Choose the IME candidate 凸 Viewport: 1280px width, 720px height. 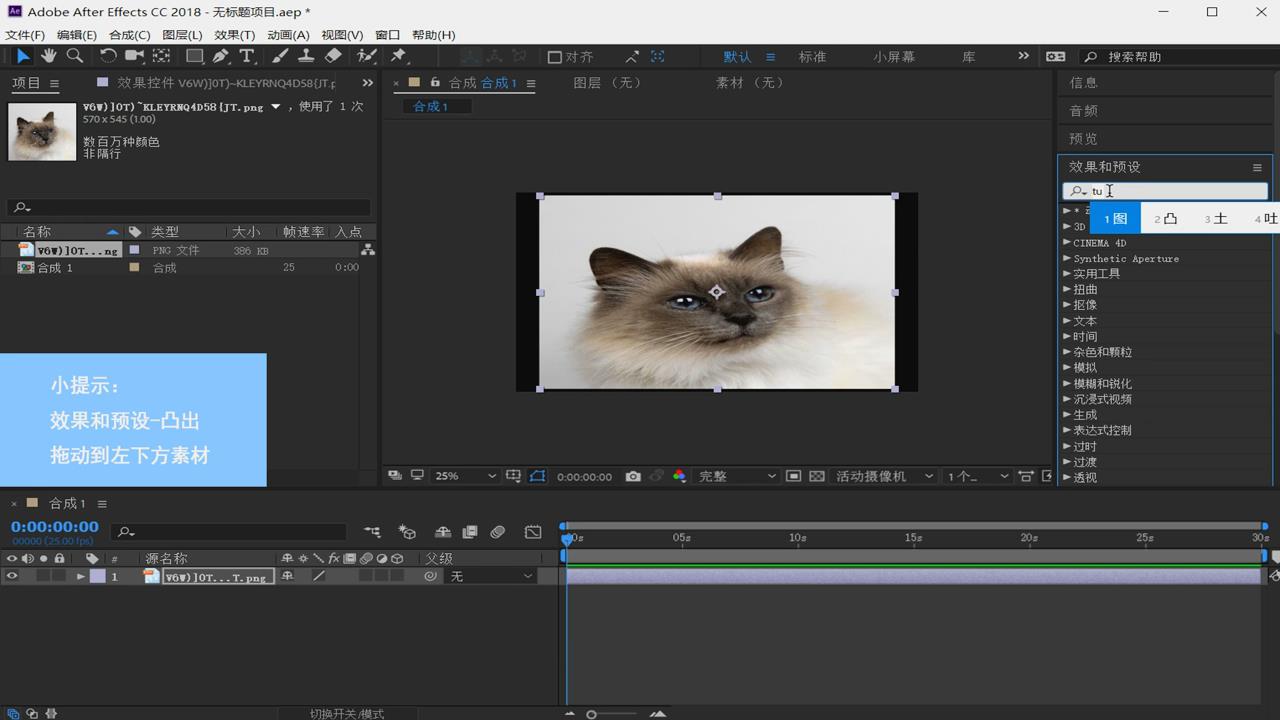[x=1166, y=218]
